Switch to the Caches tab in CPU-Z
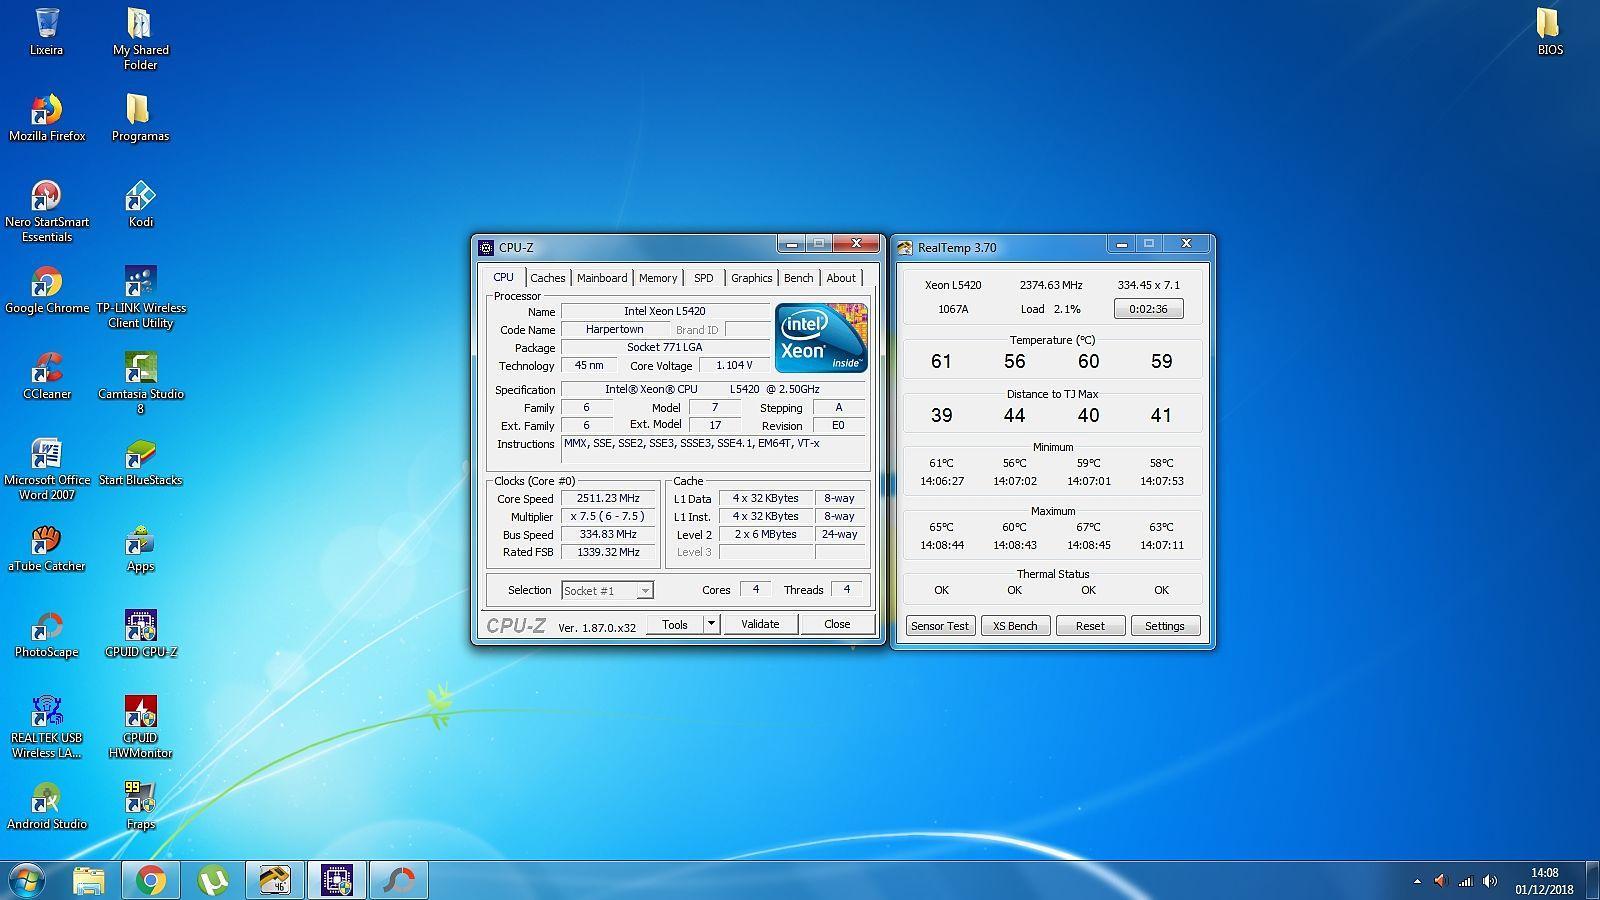 point(547,278)
